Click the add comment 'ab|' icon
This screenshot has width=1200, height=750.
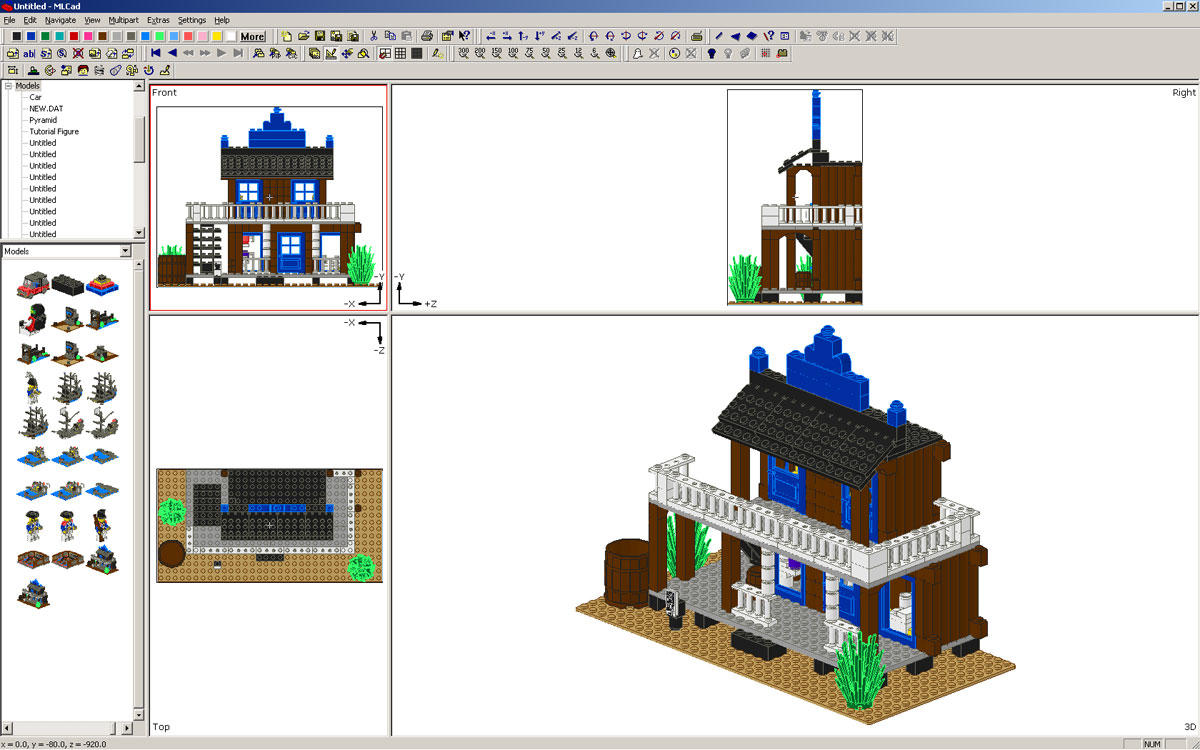tap(29, 52)
